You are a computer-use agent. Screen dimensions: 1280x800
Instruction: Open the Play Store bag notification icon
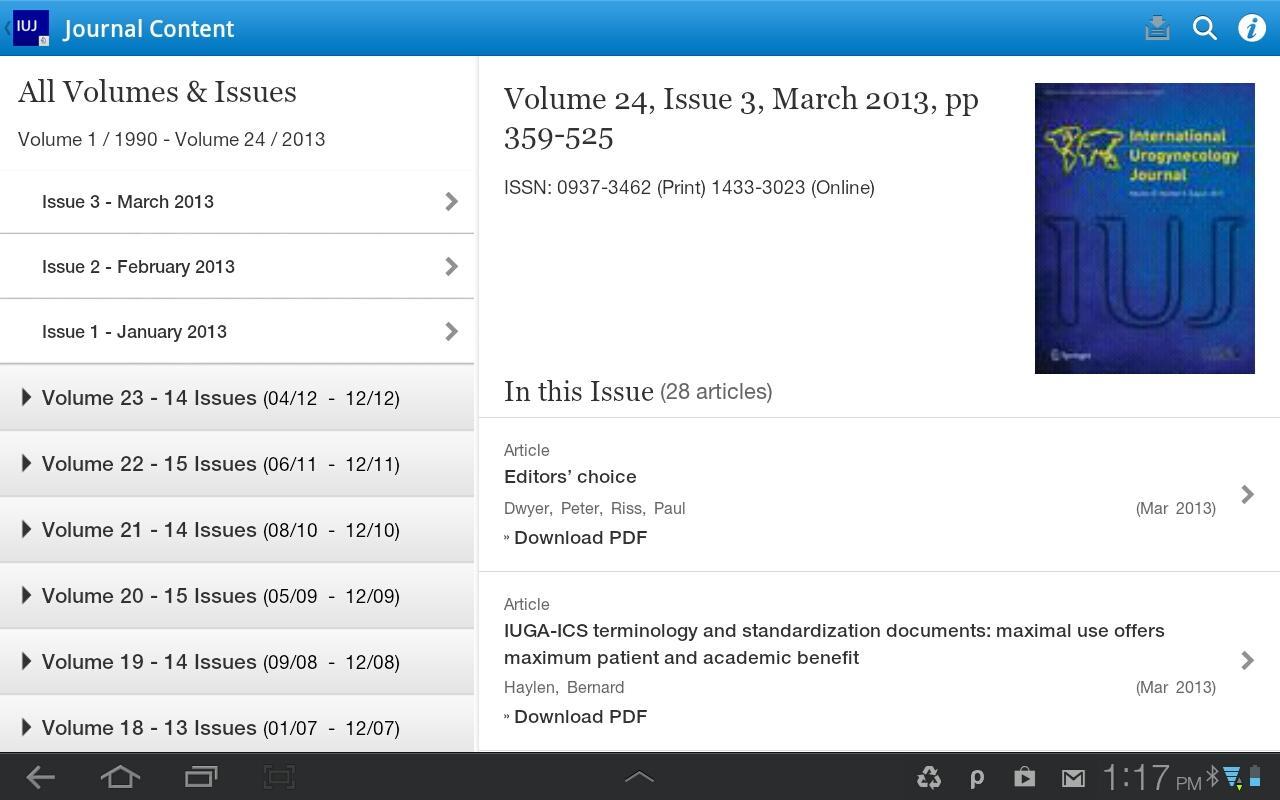(1024, 777)
